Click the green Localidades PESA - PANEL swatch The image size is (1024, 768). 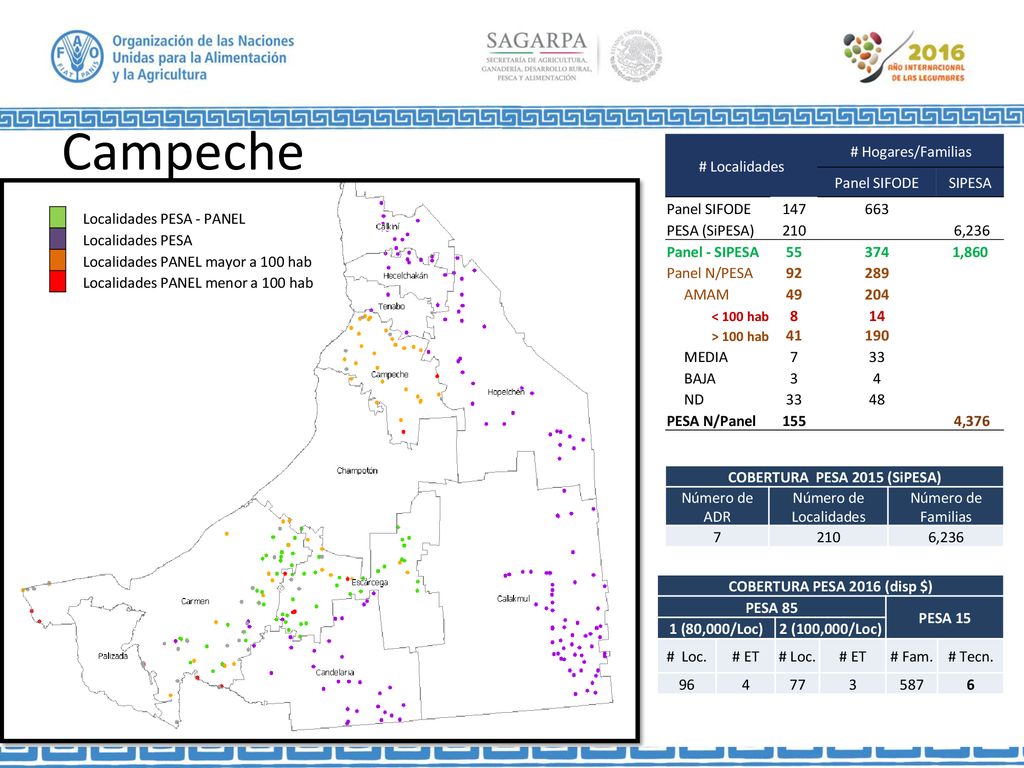[x=57, y=217]
